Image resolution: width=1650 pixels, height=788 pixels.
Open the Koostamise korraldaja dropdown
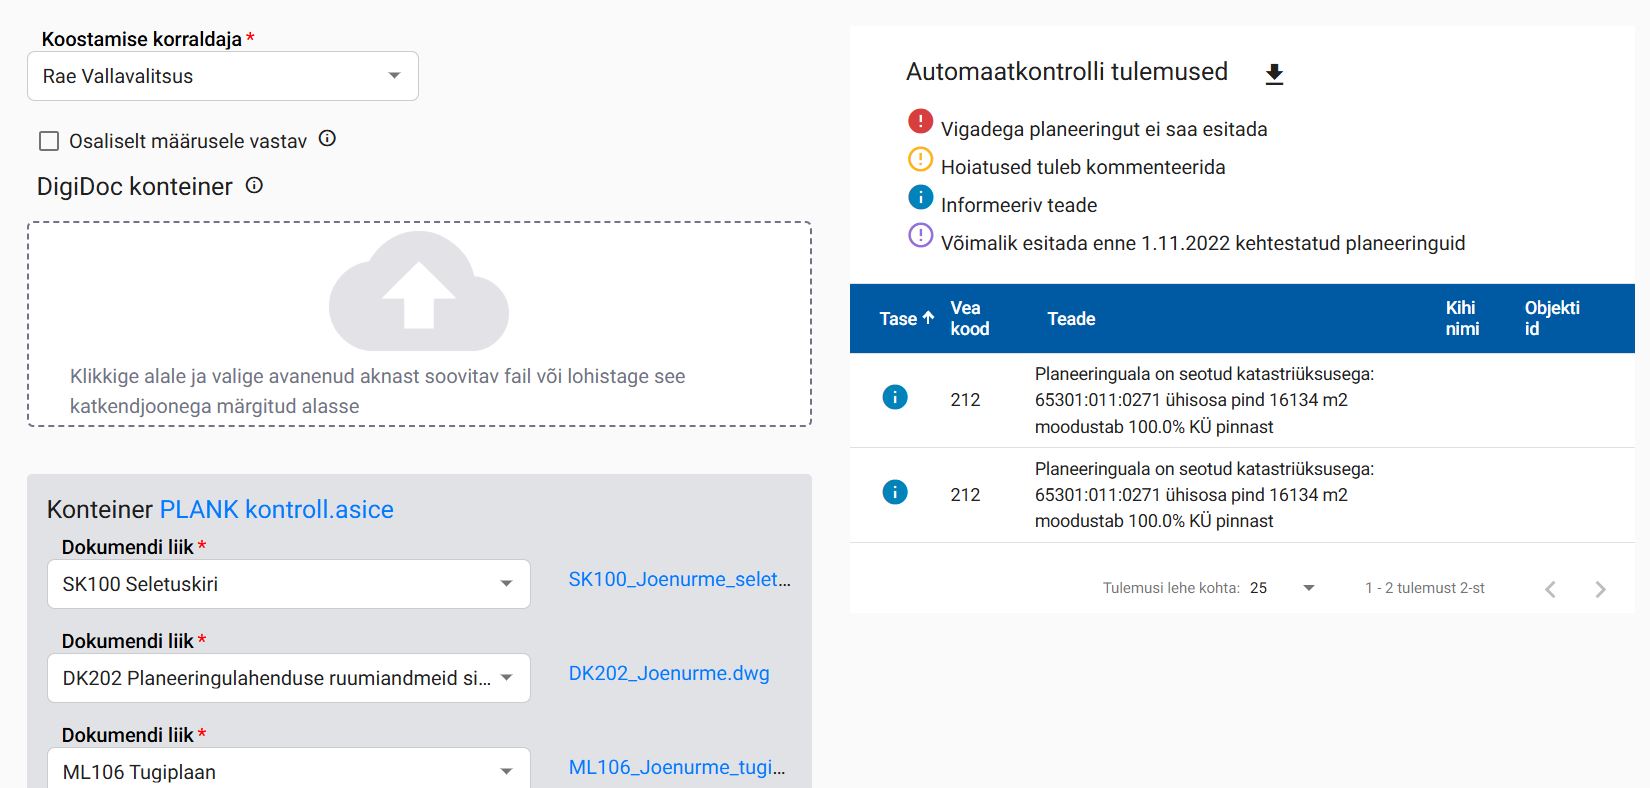[x=223, y=76]
